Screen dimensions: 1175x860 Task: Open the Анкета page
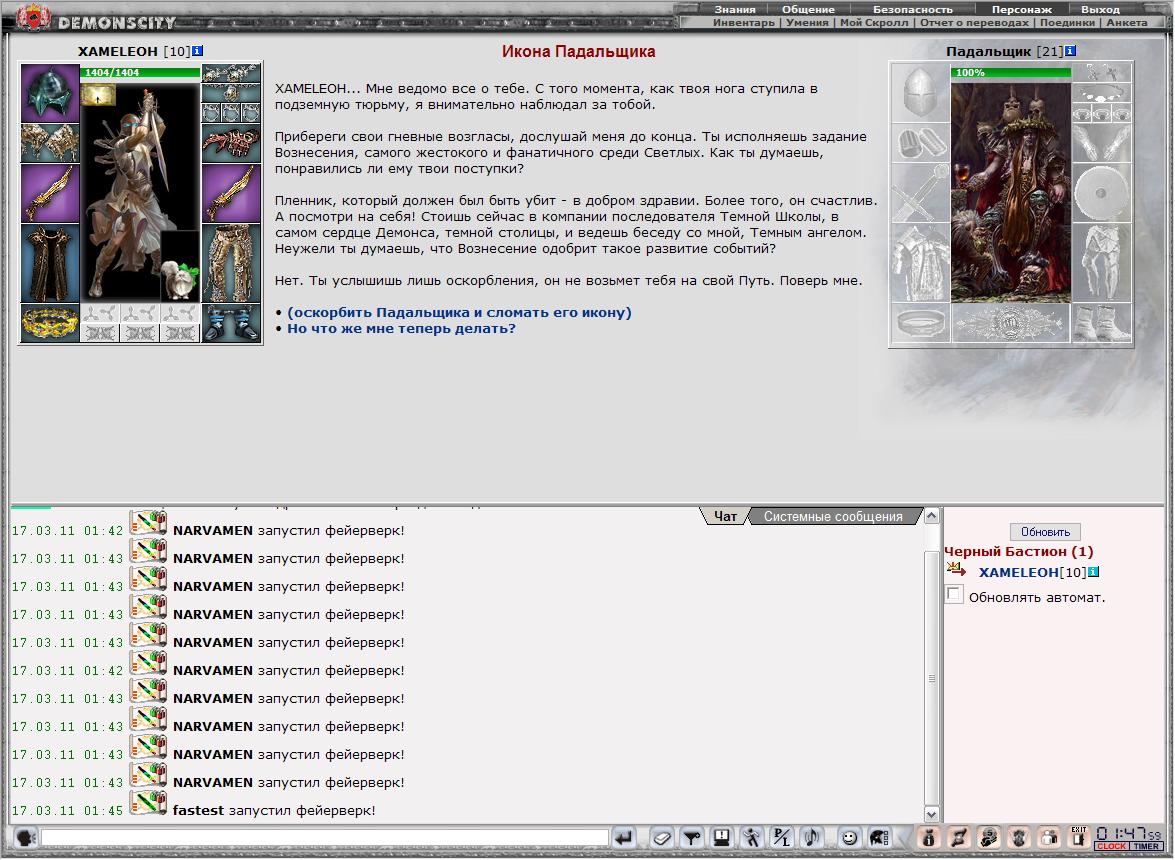(1126, 22)
